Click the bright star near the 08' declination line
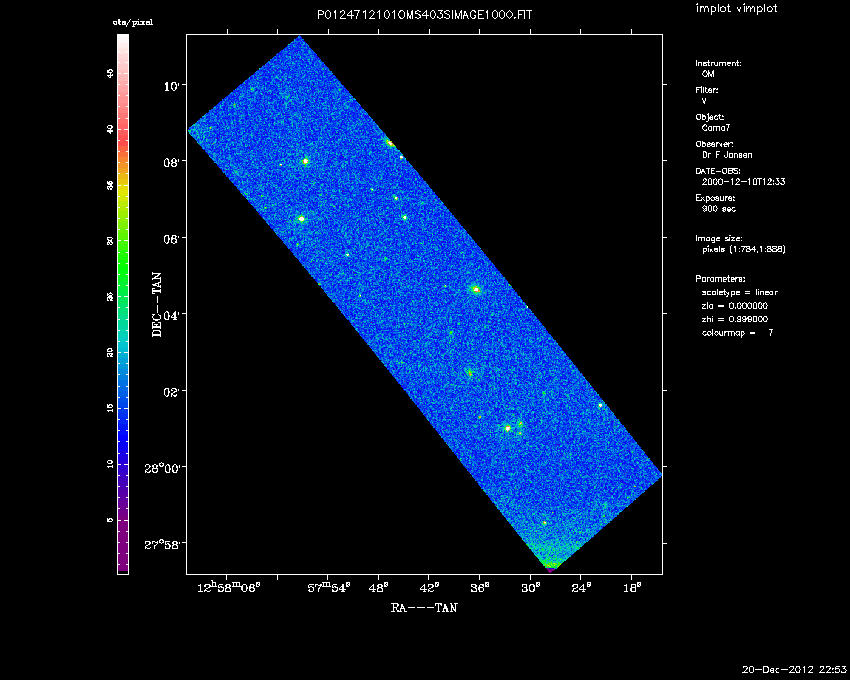Viewport: 850px width, 680px height. pyautogui.click(x=306, y=161)
